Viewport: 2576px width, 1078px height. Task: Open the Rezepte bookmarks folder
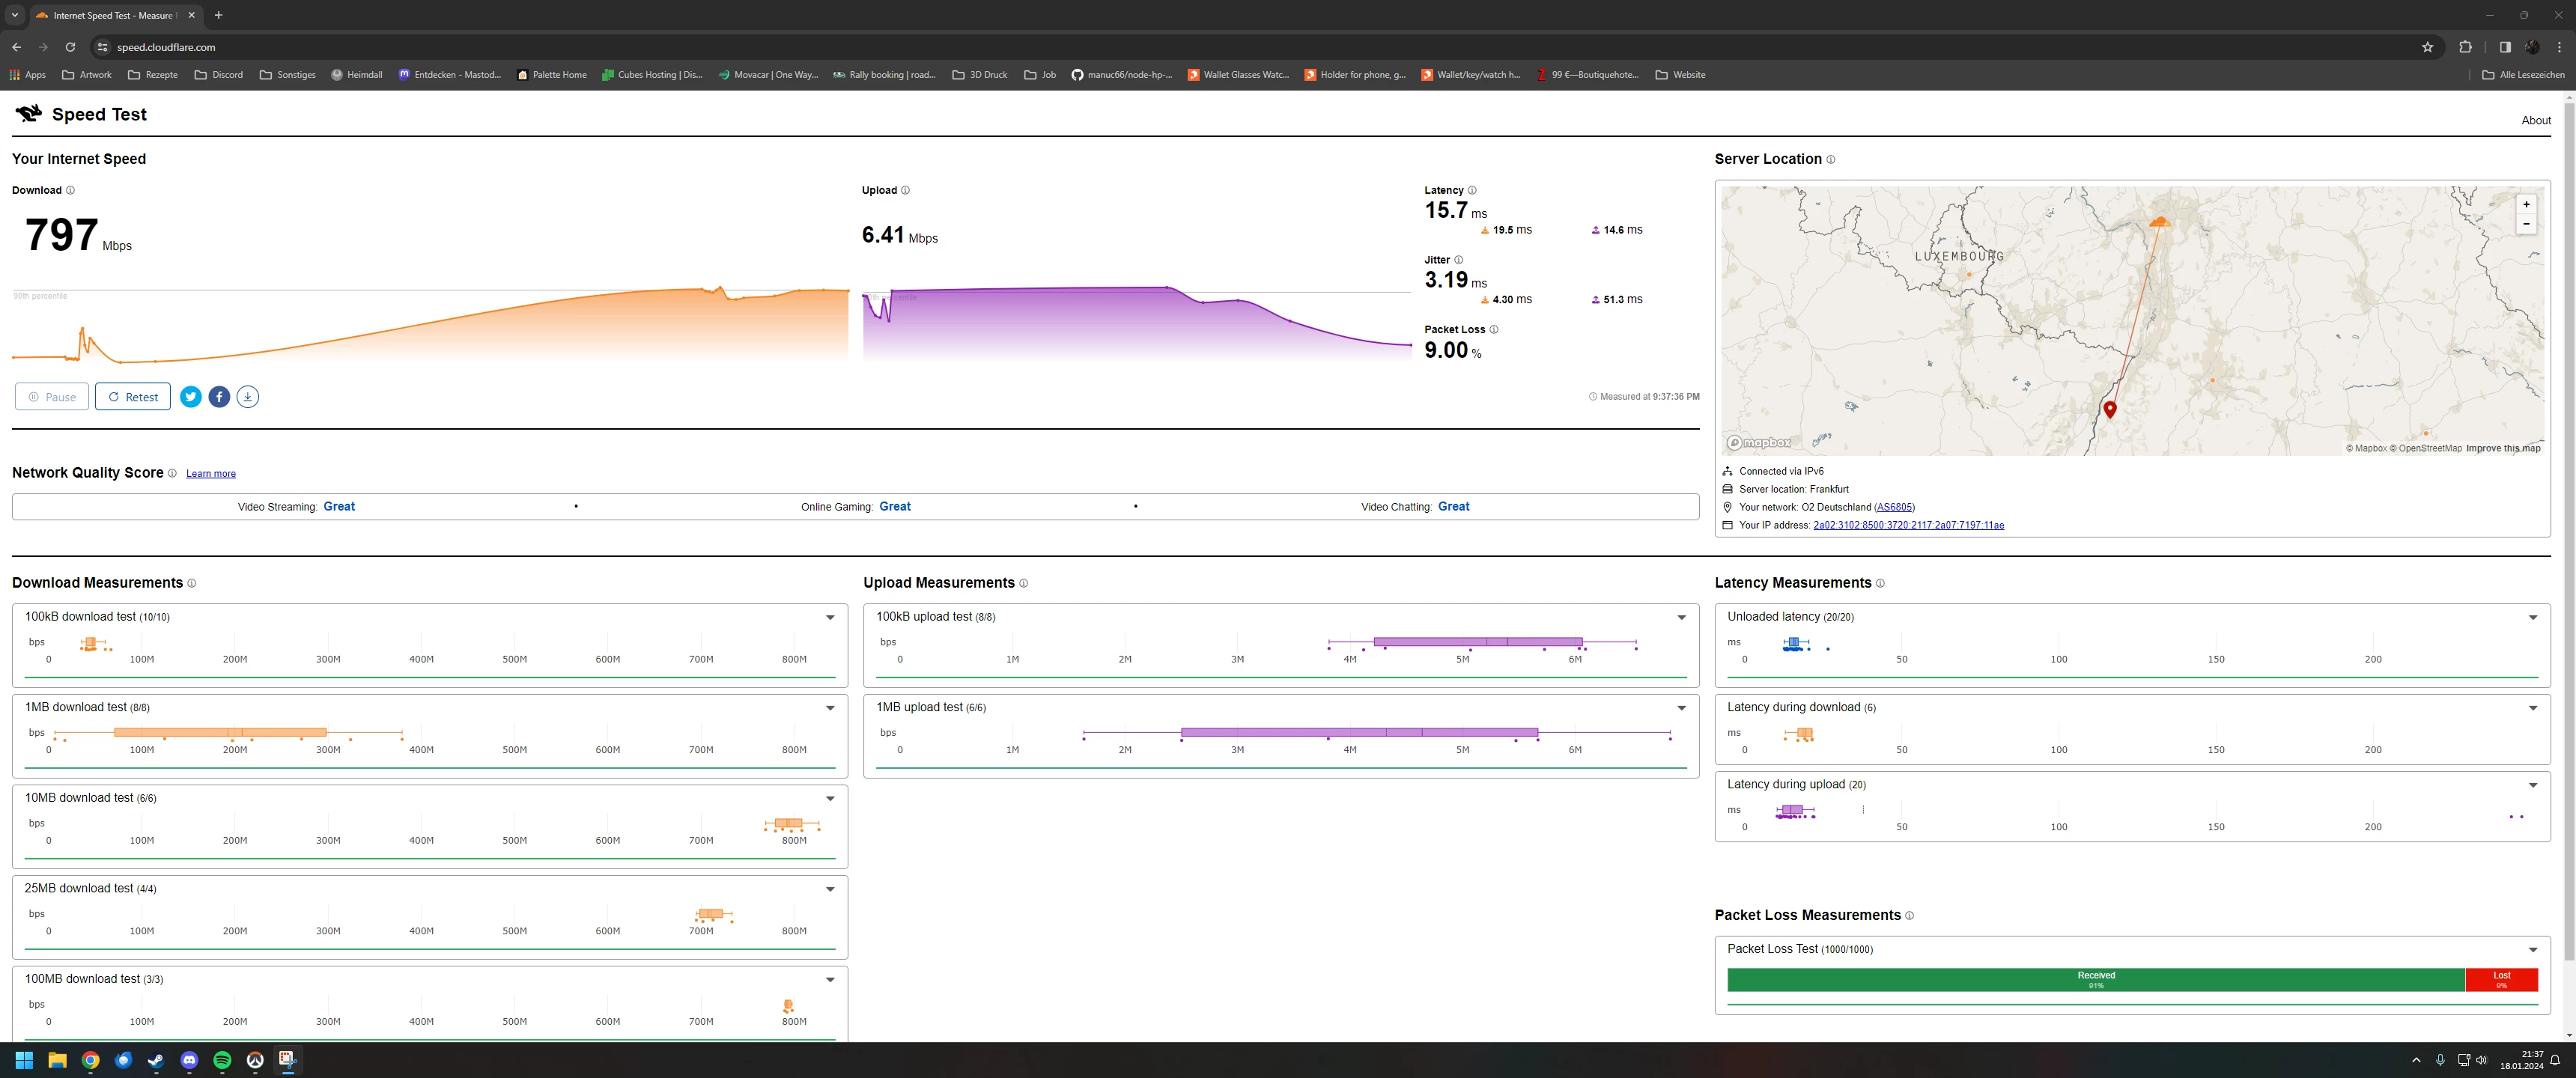click(x=153, y=75)
